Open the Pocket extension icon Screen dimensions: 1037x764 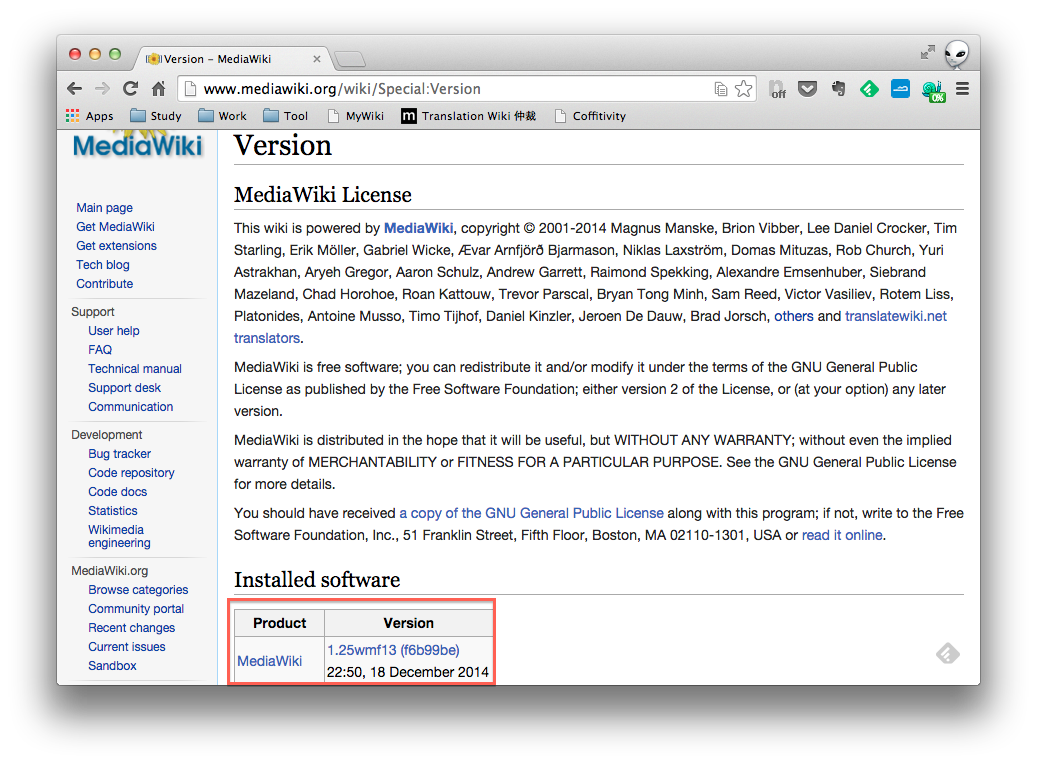tap(807, 88)
